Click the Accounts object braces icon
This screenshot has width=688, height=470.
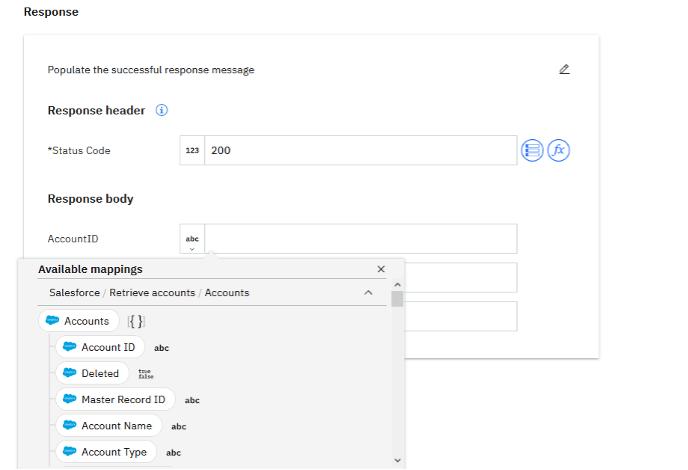click(x=137, y=321)
